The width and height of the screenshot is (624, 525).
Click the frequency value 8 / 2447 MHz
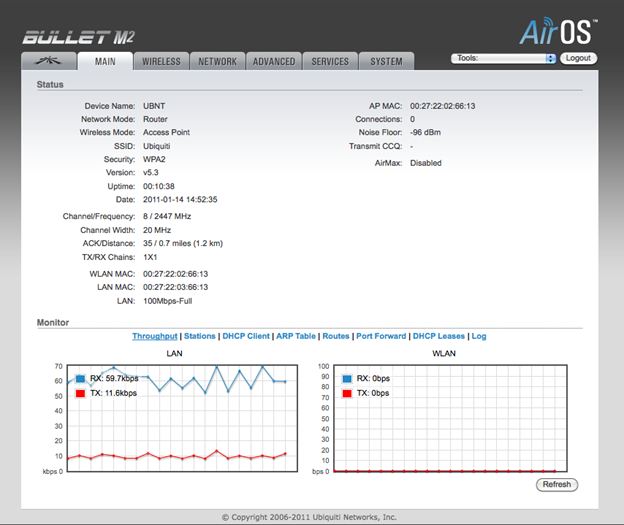pos(167,216)
